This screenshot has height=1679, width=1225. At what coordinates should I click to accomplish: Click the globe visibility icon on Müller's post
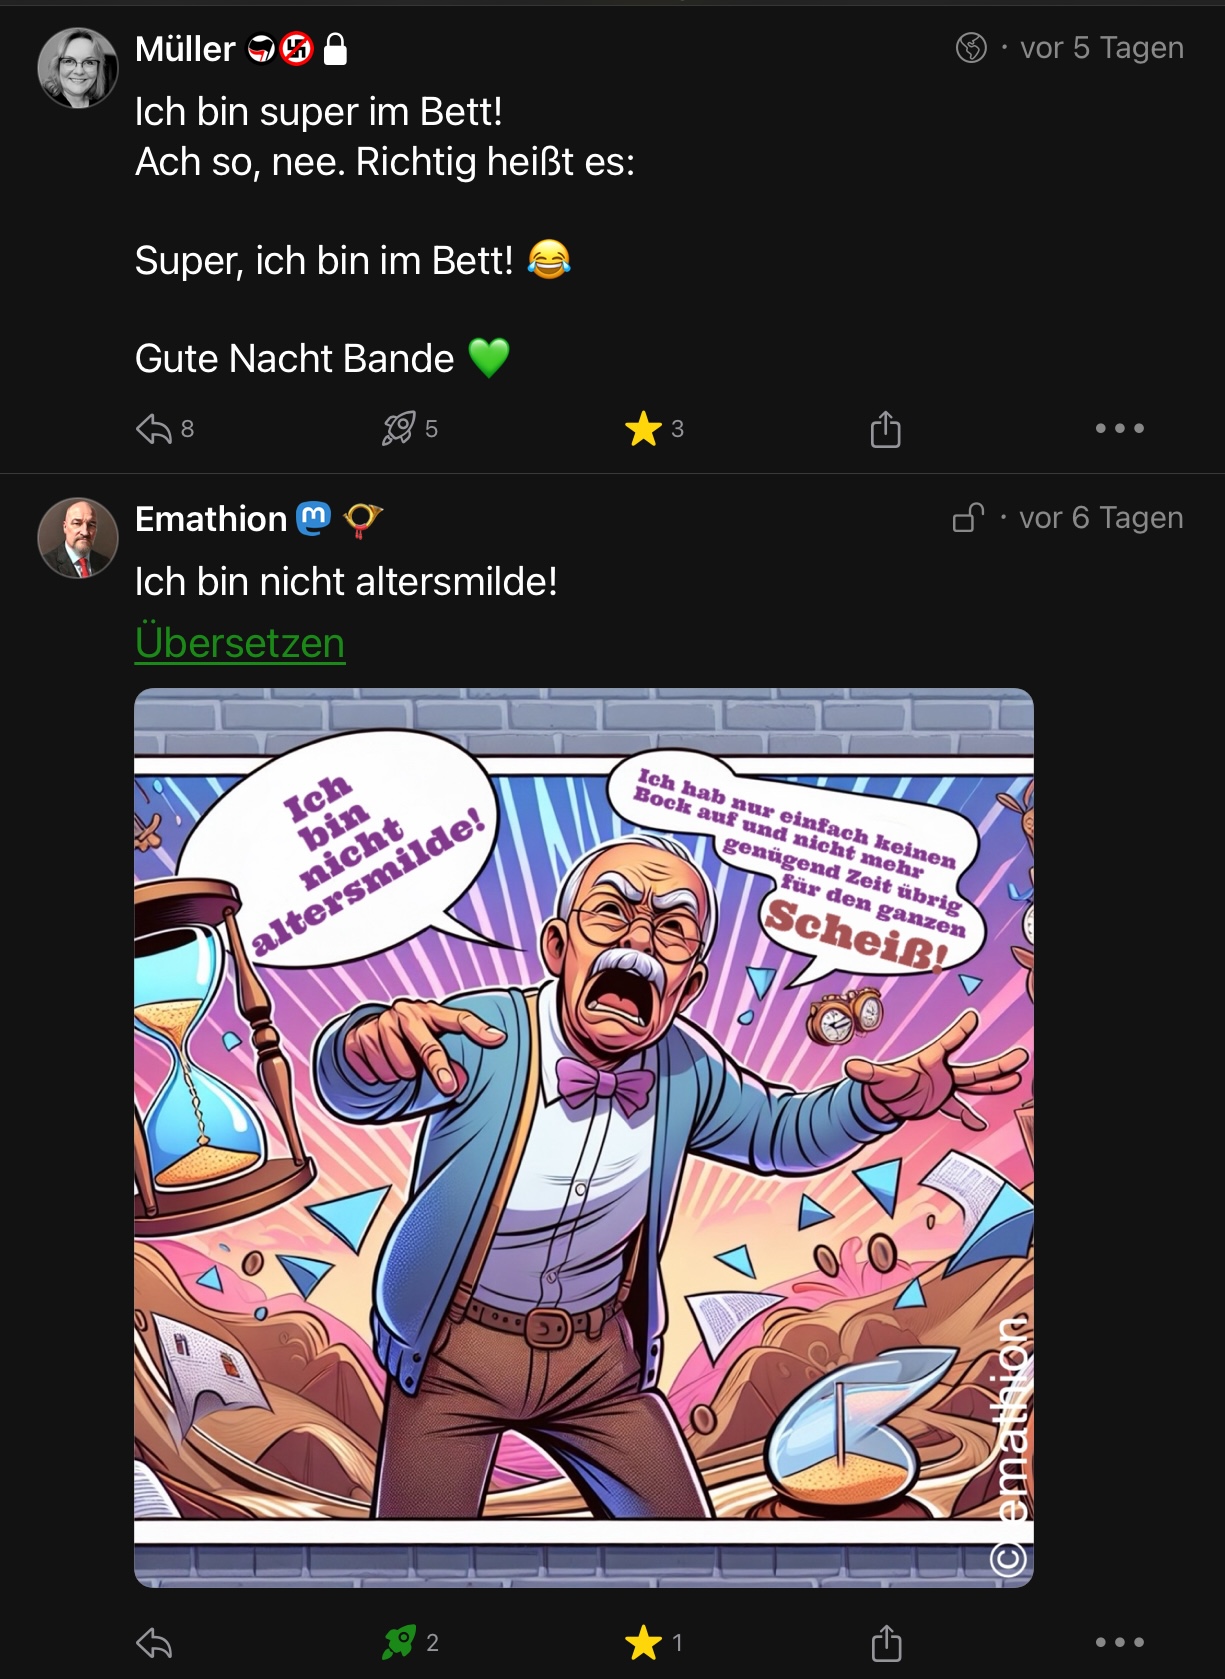click(971, 48)
